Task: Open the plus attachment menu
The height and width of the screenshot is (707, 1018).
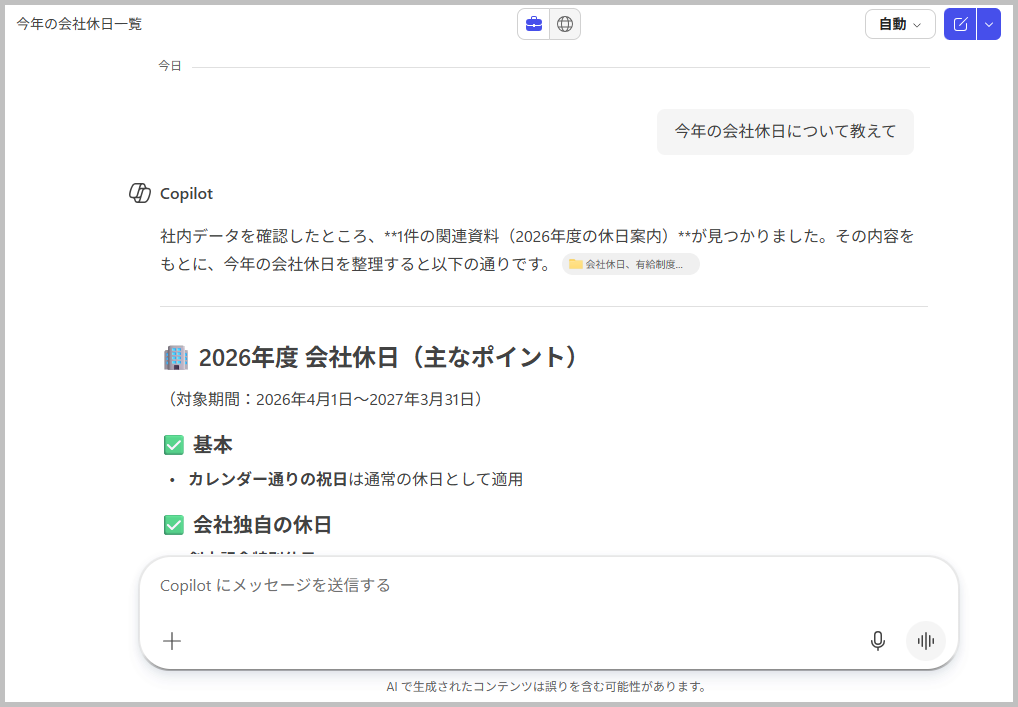Action: coord(172,641)
